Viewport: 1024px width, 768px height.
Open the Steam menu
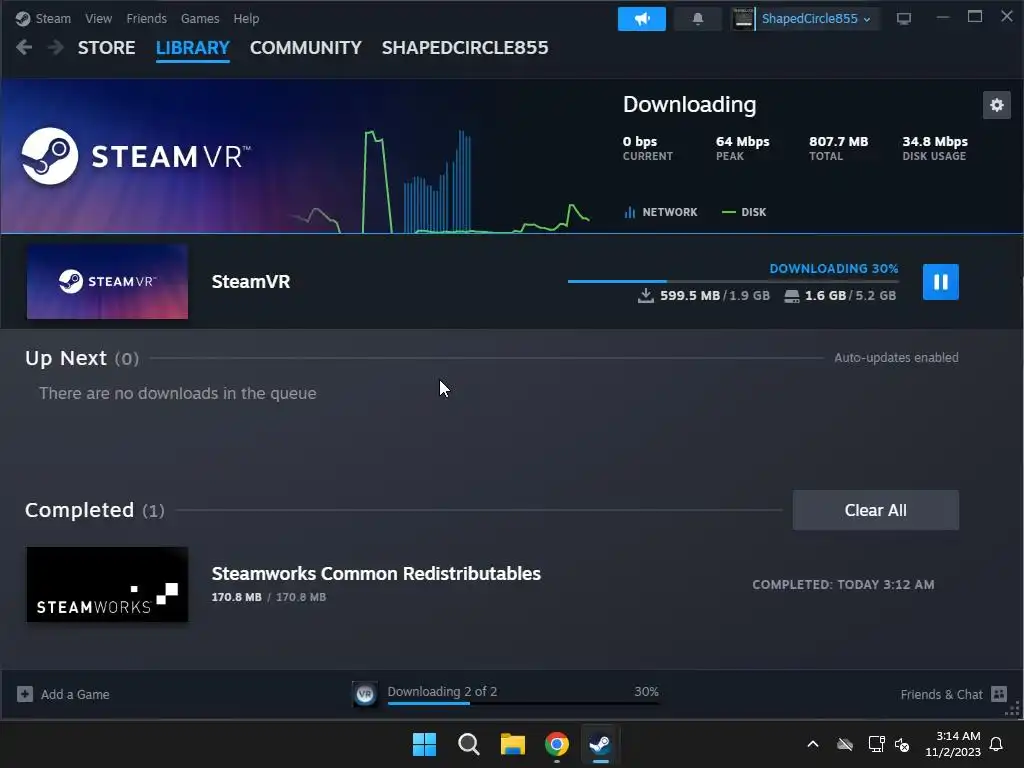(x=53, y=18)
